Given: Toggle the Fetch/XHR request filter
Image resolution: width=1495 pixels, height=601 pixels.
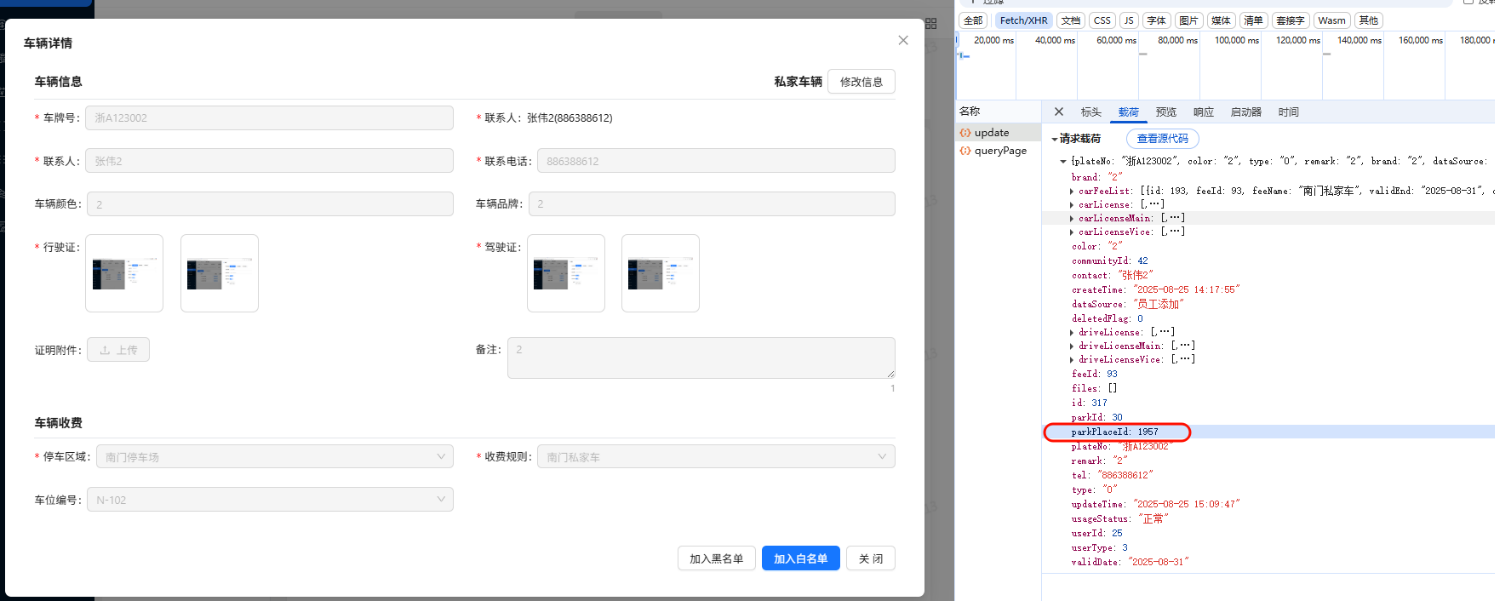Looking at the screenshot, I should click(1023, 20).
